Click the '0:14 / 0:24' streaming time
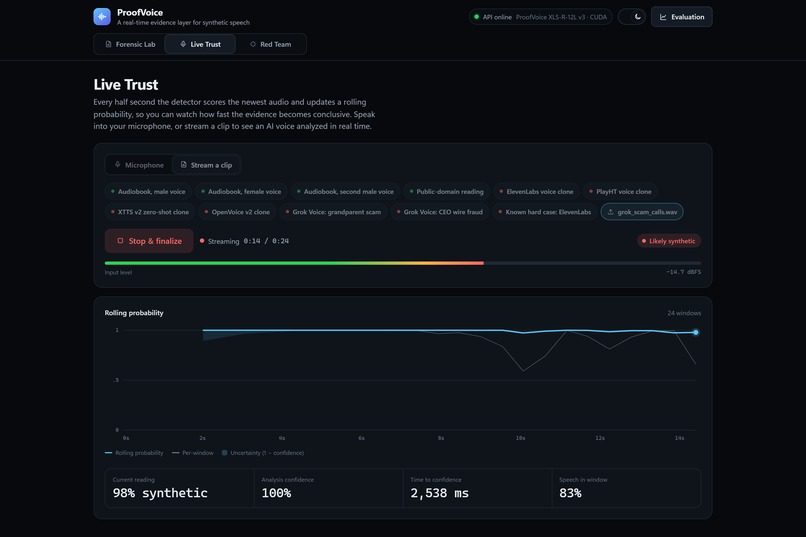 pyautogui.click(x=266, y=241)
